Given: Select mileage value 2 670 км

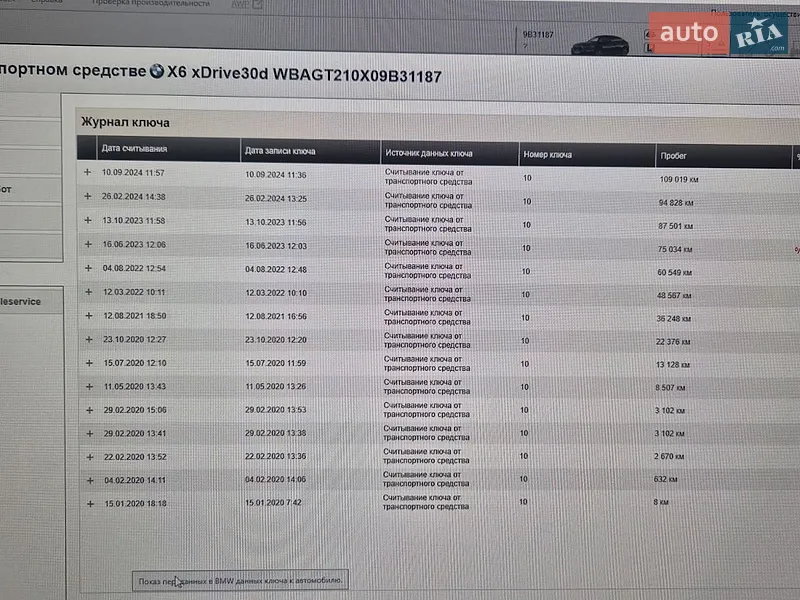Looking at the screenshot, I should (669, 457).
